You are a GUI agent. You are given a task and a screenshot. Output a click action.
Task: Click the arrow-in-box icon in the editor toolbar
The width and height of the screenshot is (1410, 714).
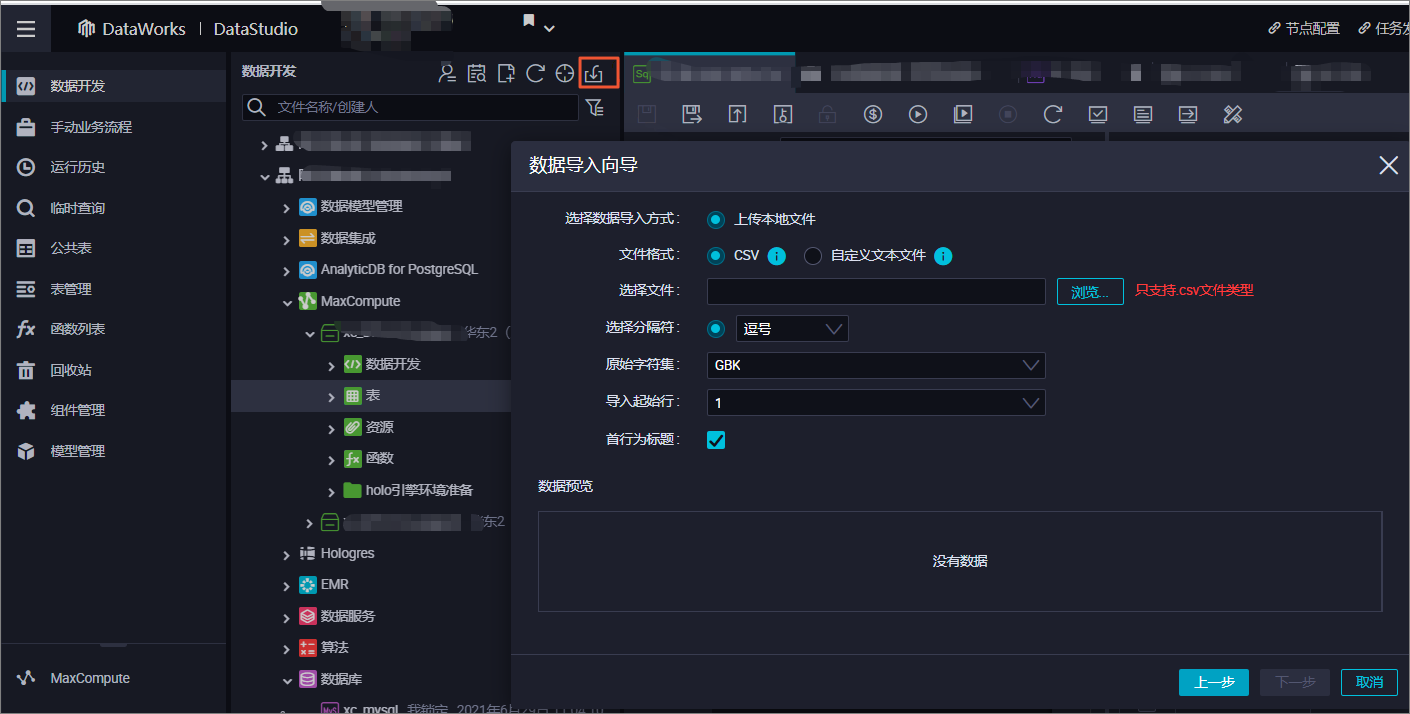1187,114
